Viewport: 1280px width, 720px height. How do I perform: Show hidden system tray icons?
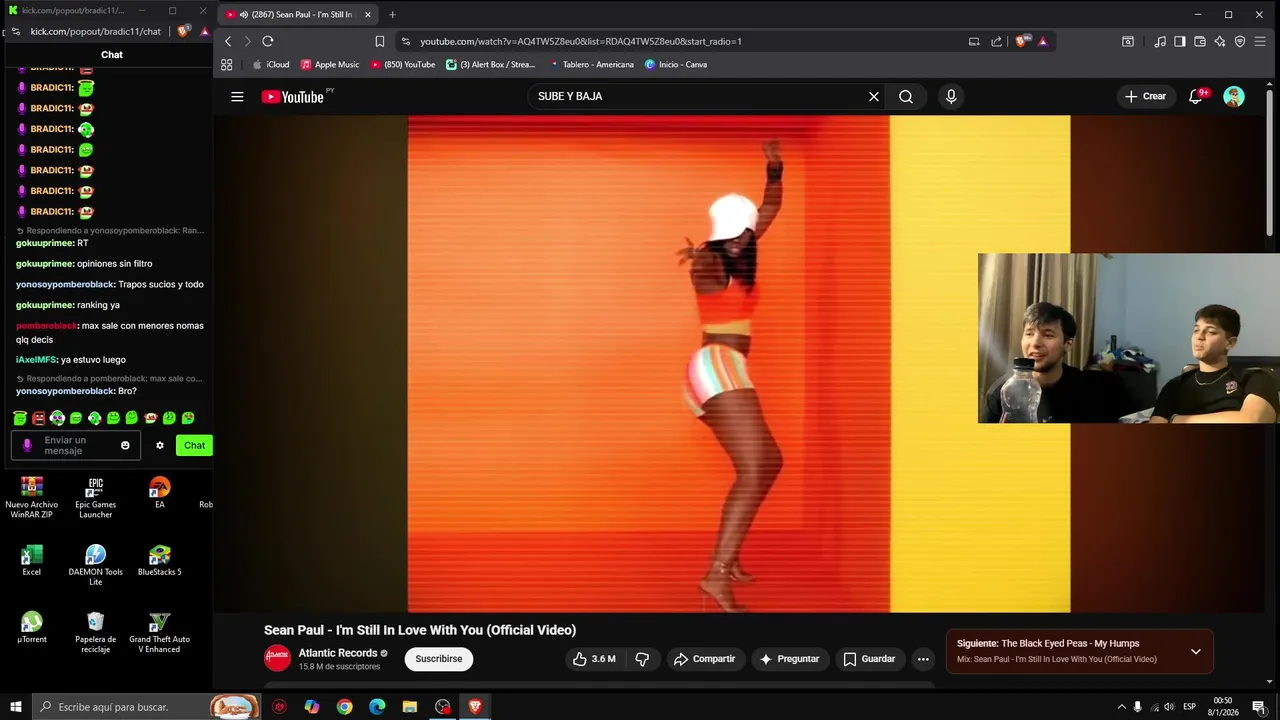point(1121,707)
